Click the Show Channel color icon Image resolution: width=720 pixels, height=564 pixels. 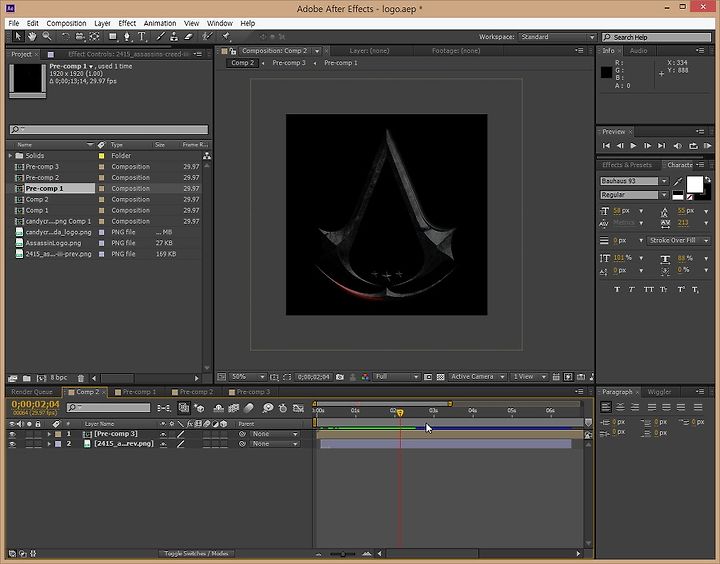click(x=365, y=377)
